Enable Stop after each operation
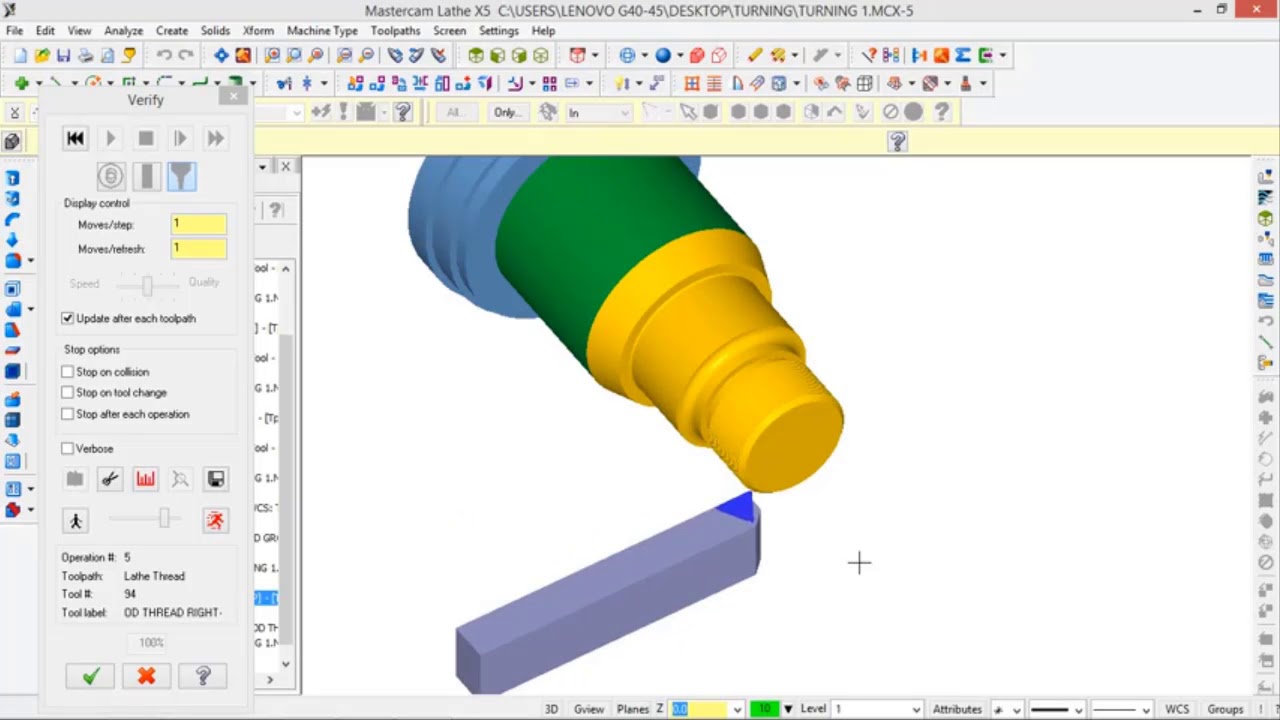This screenshot has height=720, width=1280. [x=67, y=414]
